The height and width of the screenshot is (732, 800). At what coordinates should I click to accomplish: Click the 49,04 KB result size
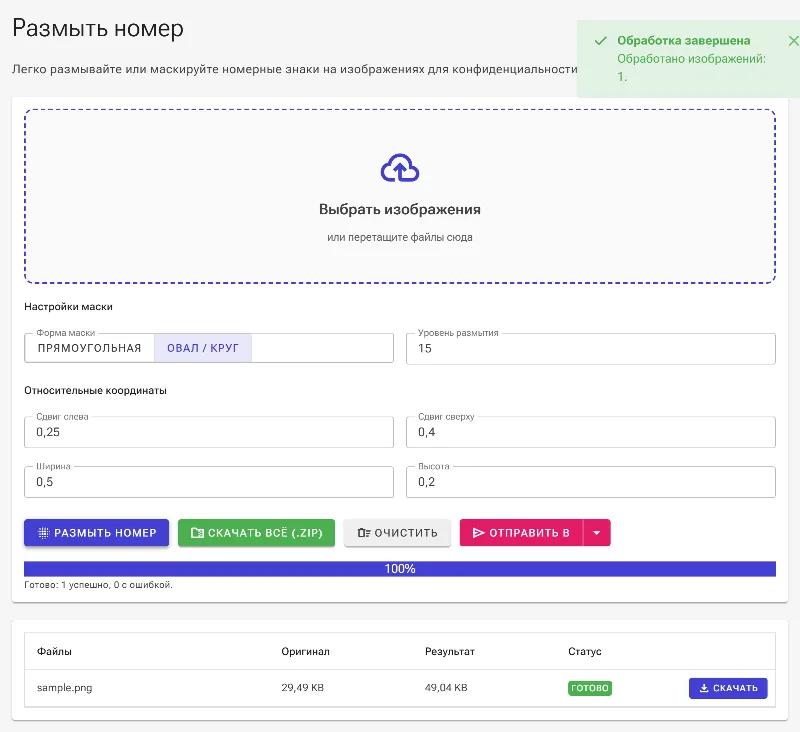coord(446,688)
